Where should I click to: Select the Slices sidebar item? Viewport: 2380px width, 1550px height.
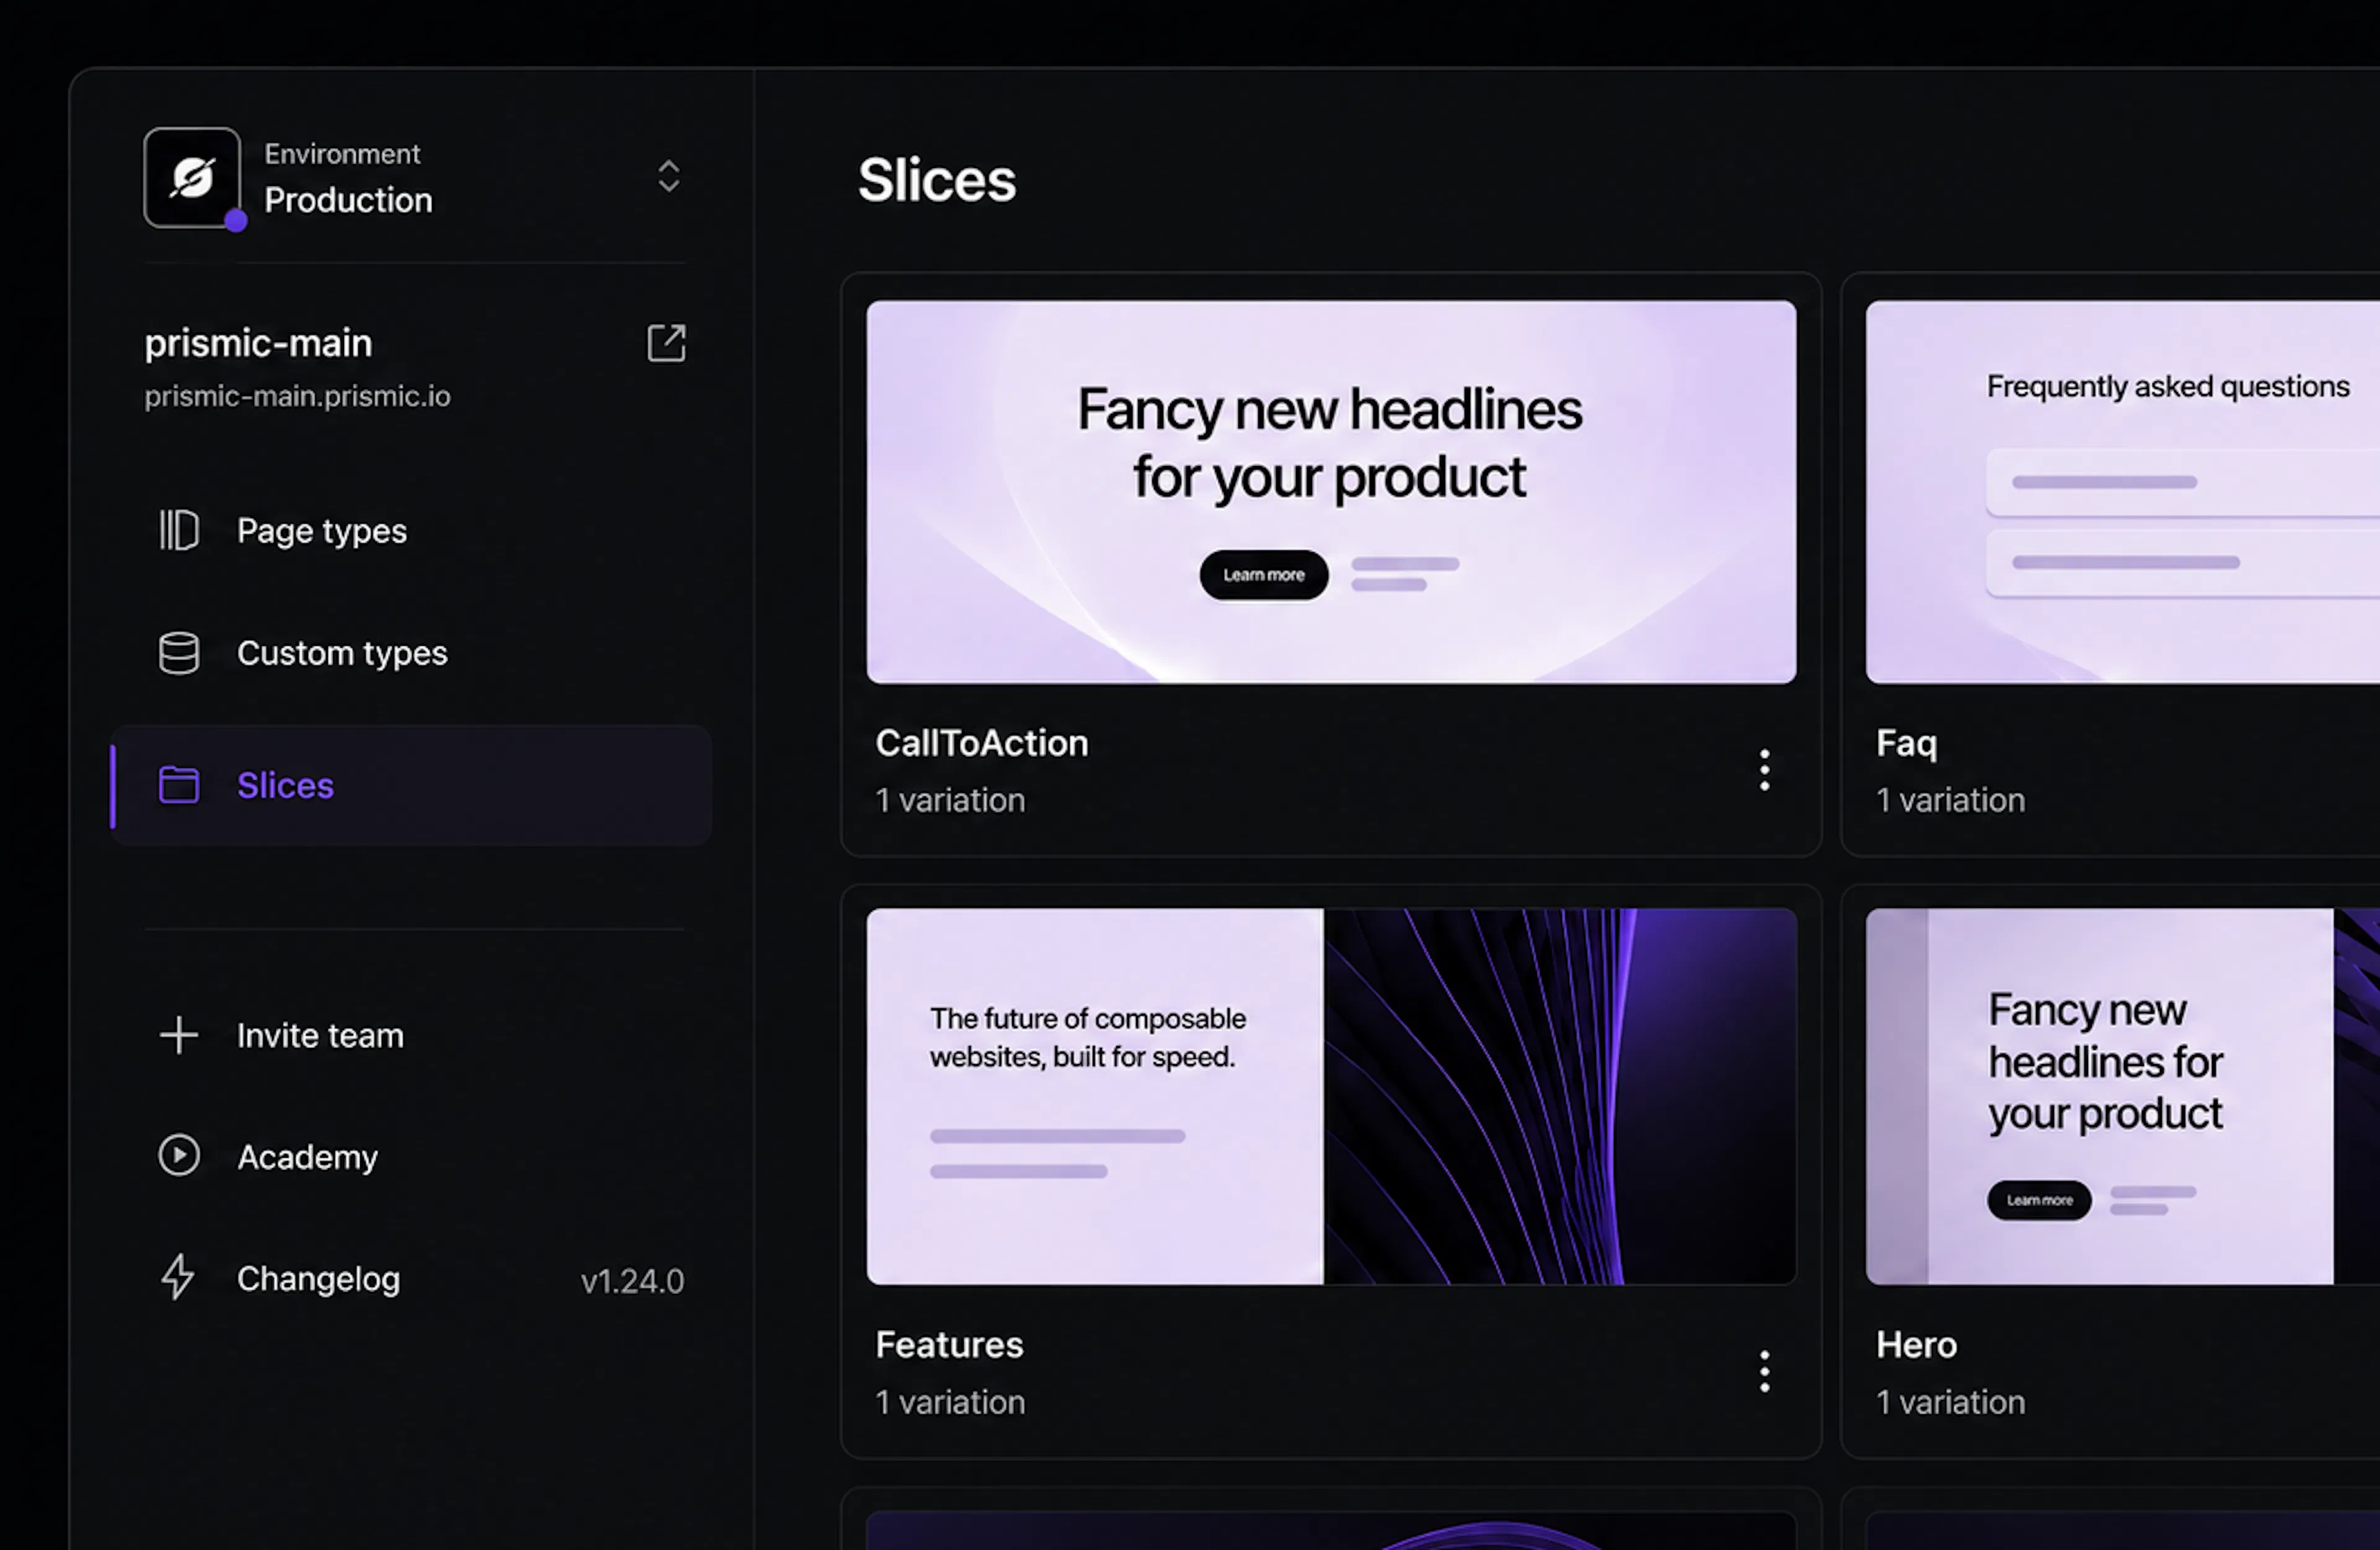(410, 785)
